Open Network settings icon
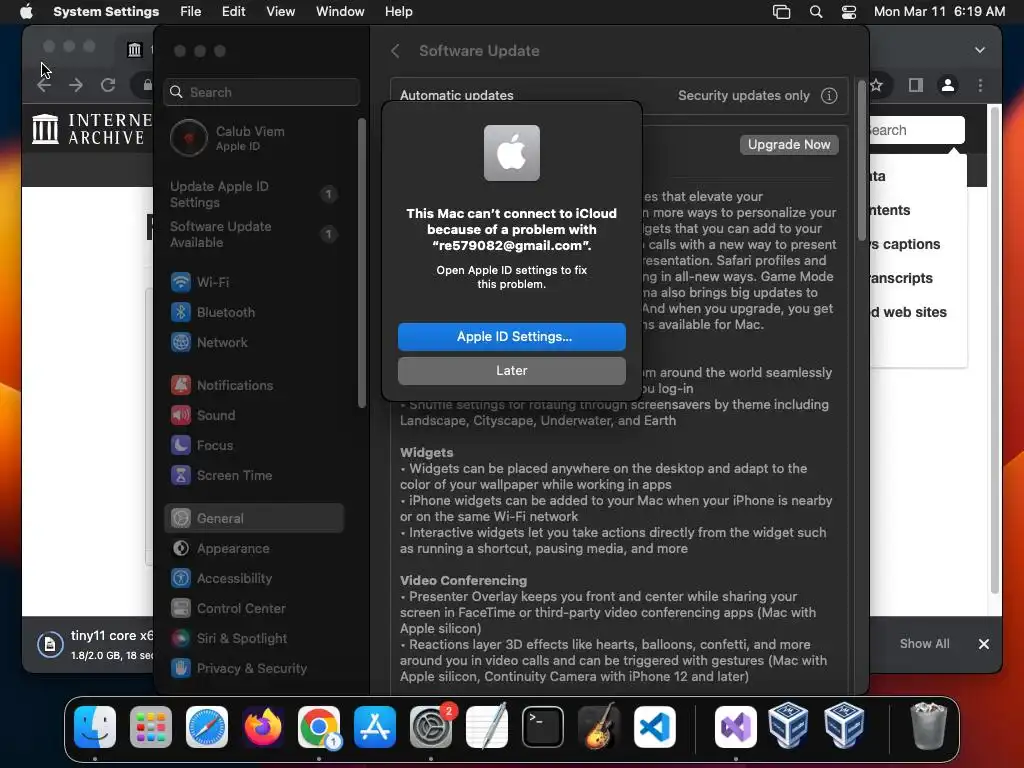This screenshot has width=1024, height=768. [x=181, y=342]
